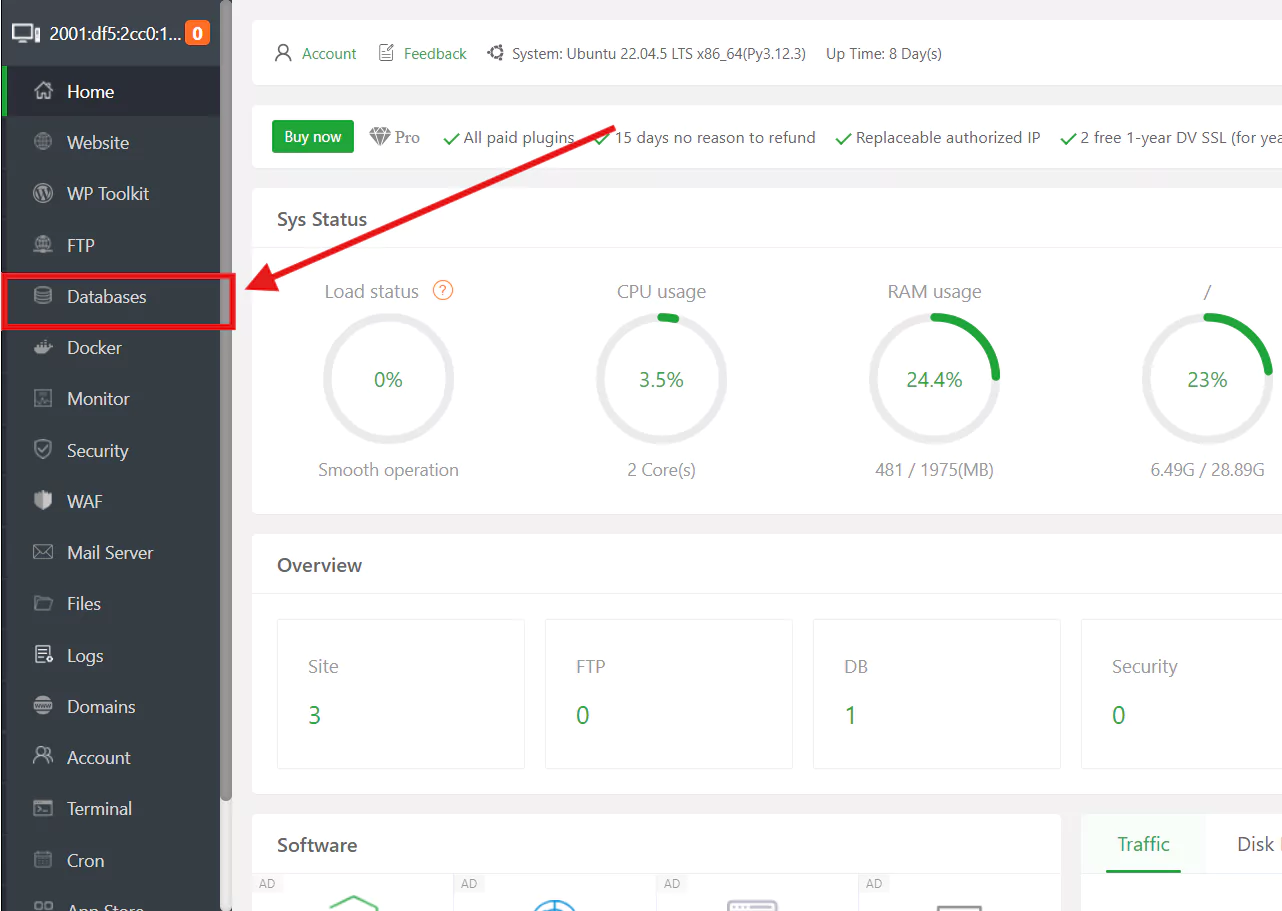
Task: Open the Mail Server menu item
Action: pos(110,552)
